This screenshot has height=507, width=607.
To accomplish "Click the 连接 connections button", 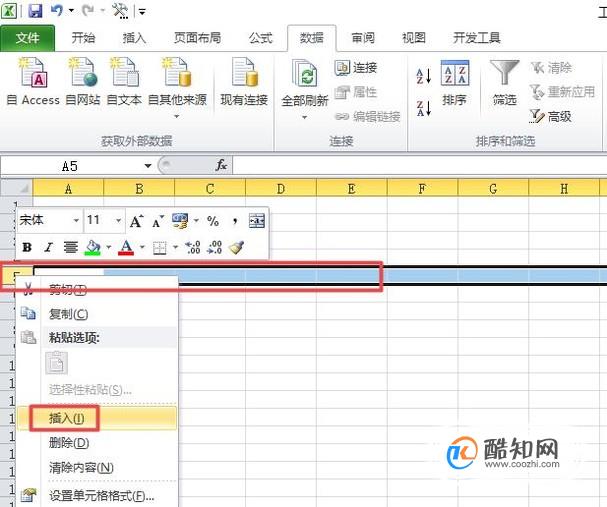I will [x=356, y=67].
